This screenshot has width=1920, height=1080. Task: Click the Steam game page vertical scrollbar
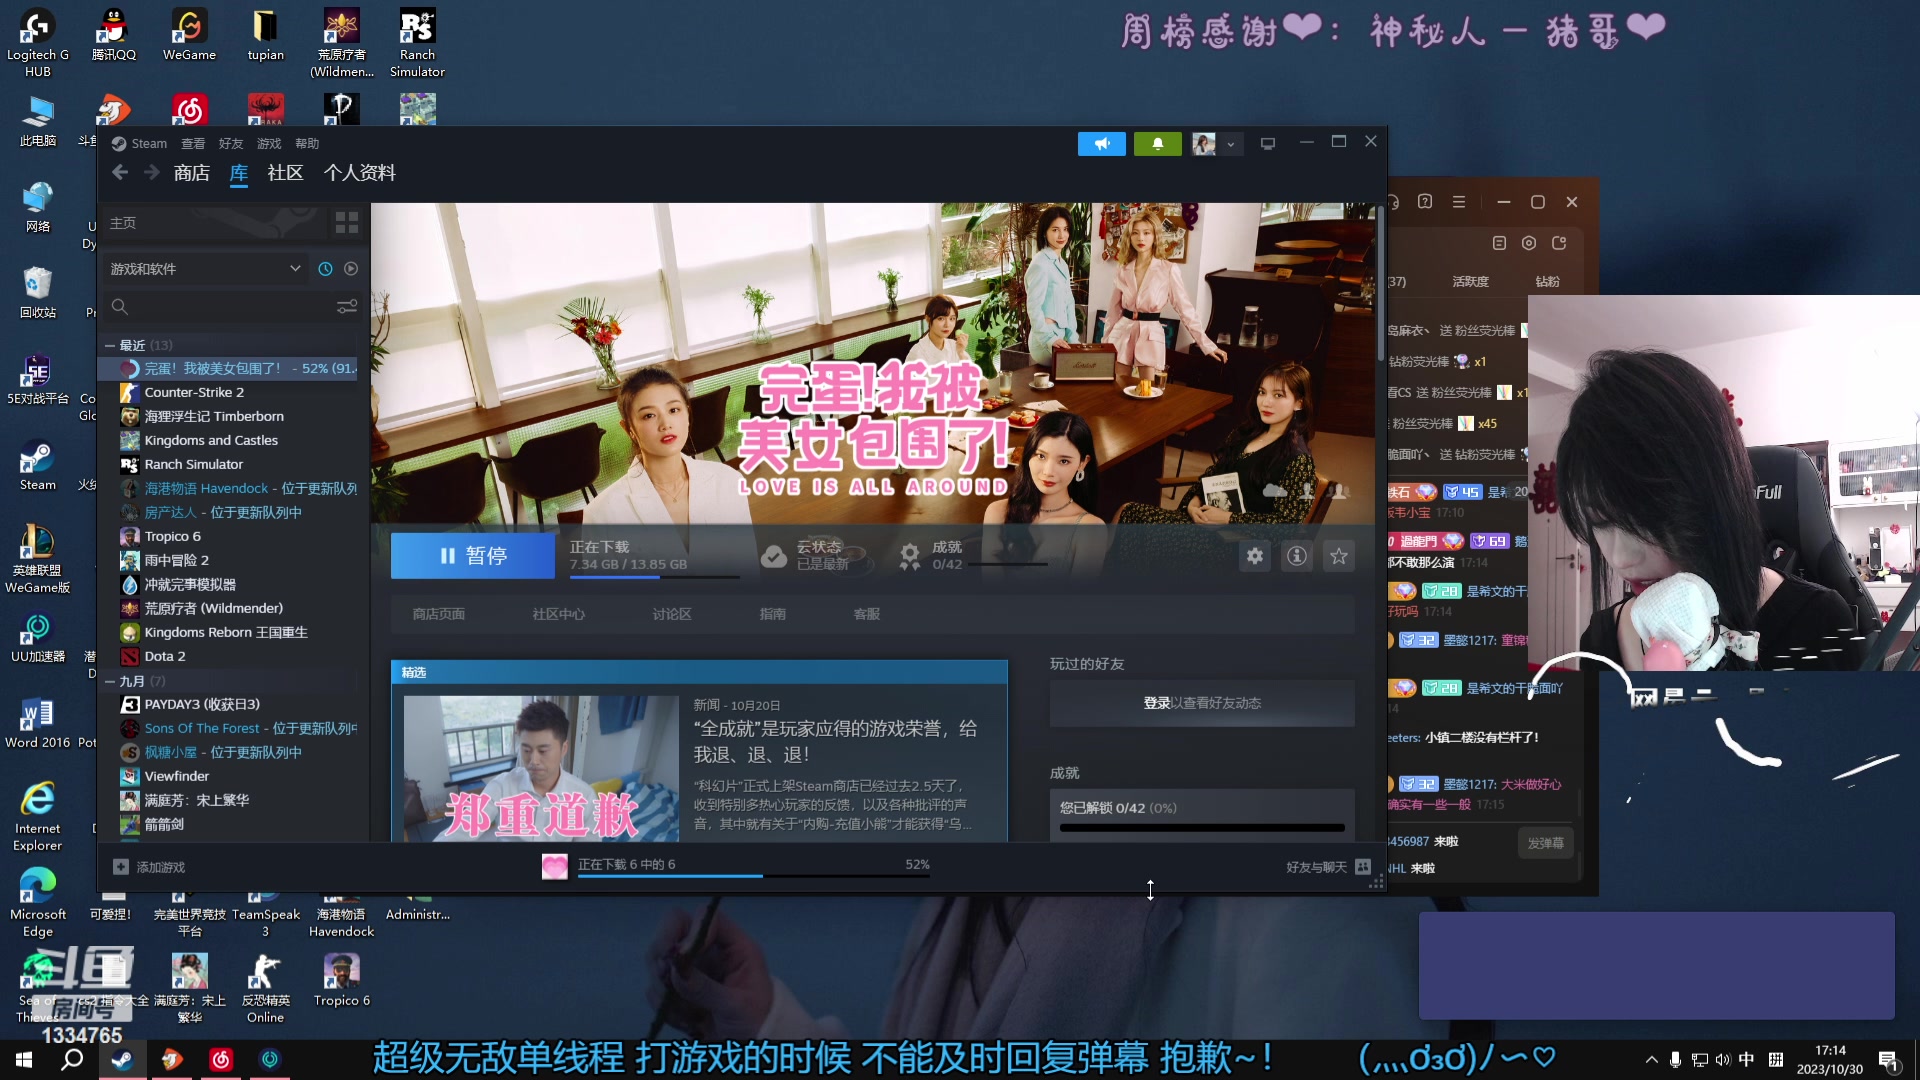pyautogui.click(x=1380, y=284)
